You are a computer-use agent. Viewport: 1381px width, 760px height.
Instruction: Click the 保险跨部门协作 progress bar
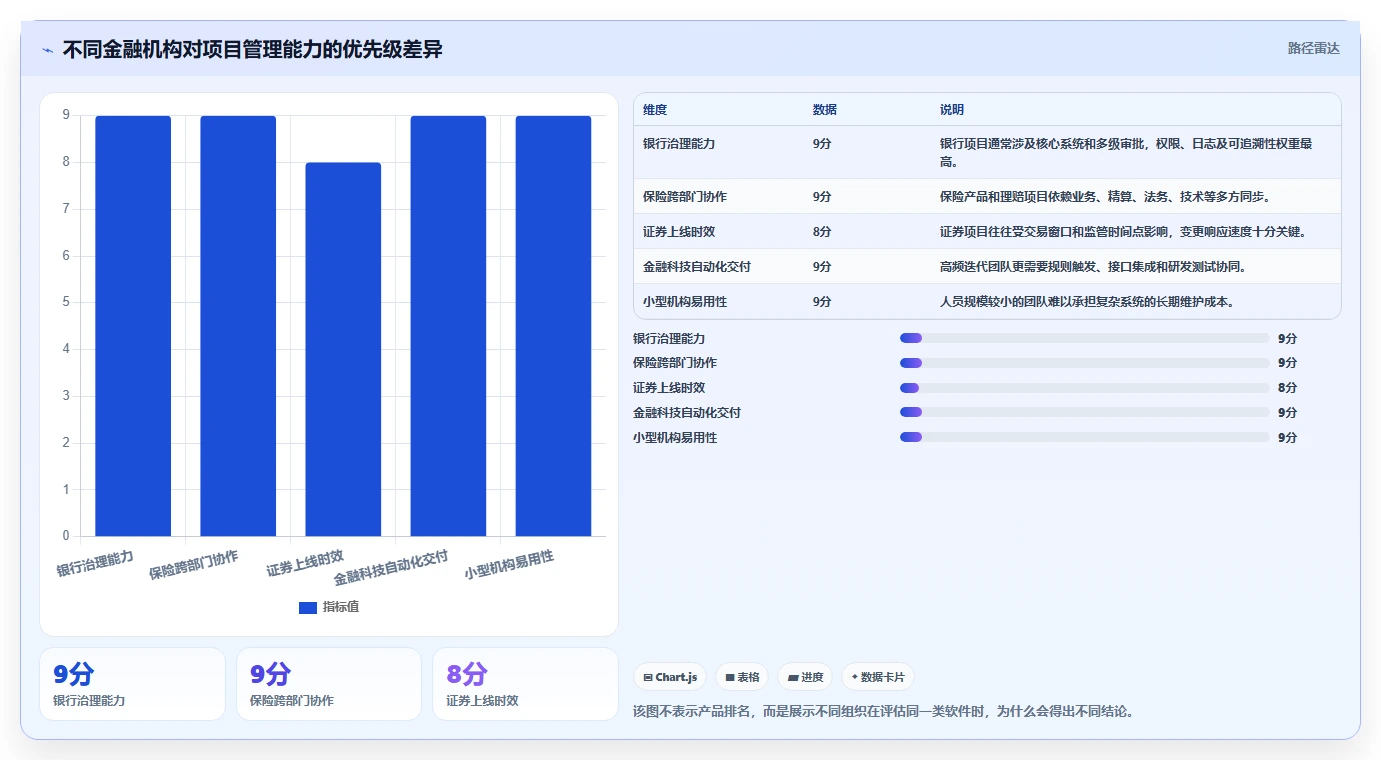(x=1084, y=363)
